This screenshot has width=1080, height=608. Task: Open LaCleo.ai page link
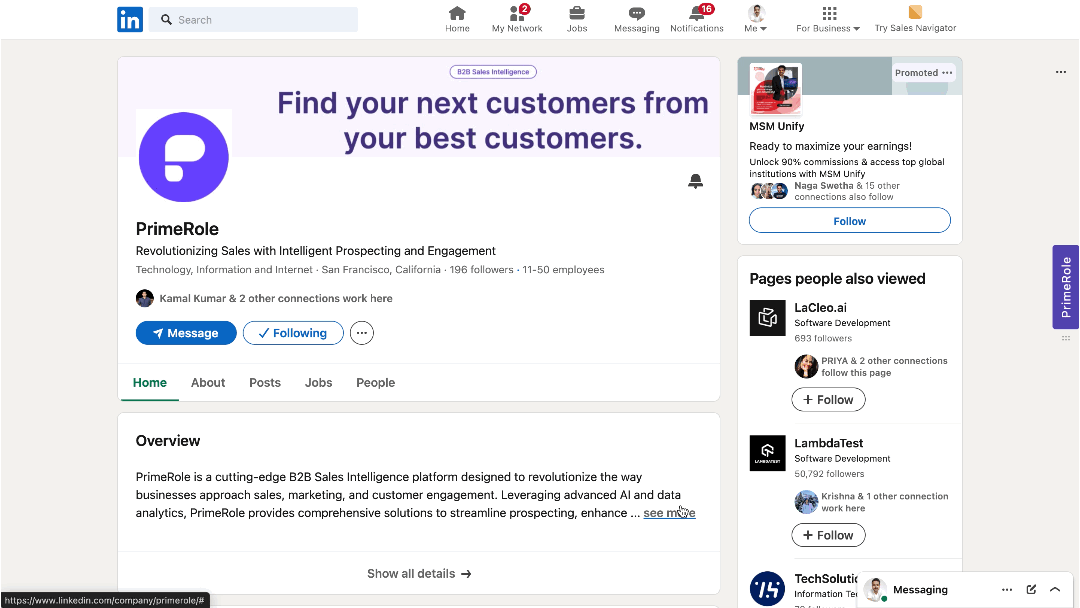(820, 308)
